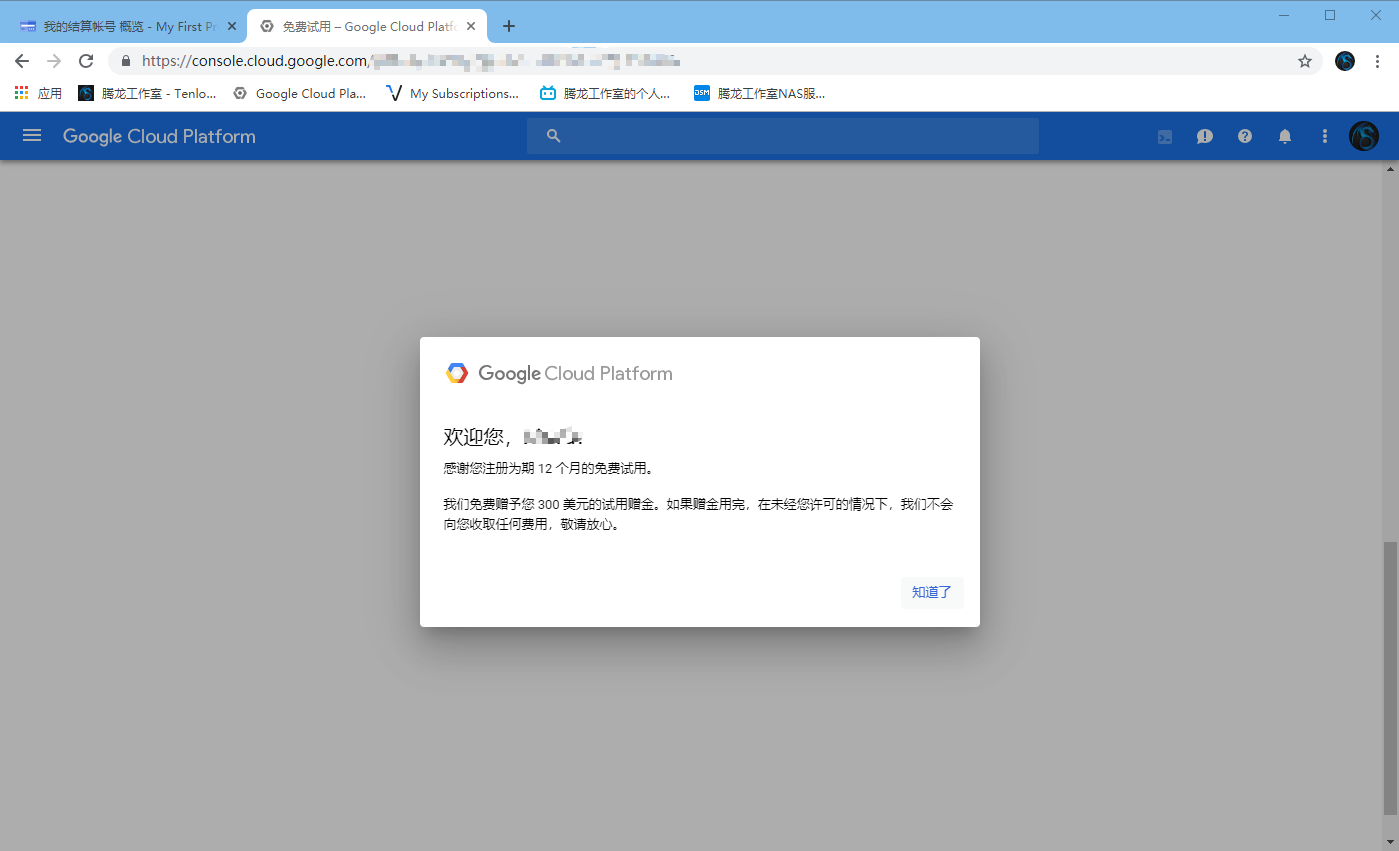Focus the console search box
1399x851 pixels.
pos(783,136)
